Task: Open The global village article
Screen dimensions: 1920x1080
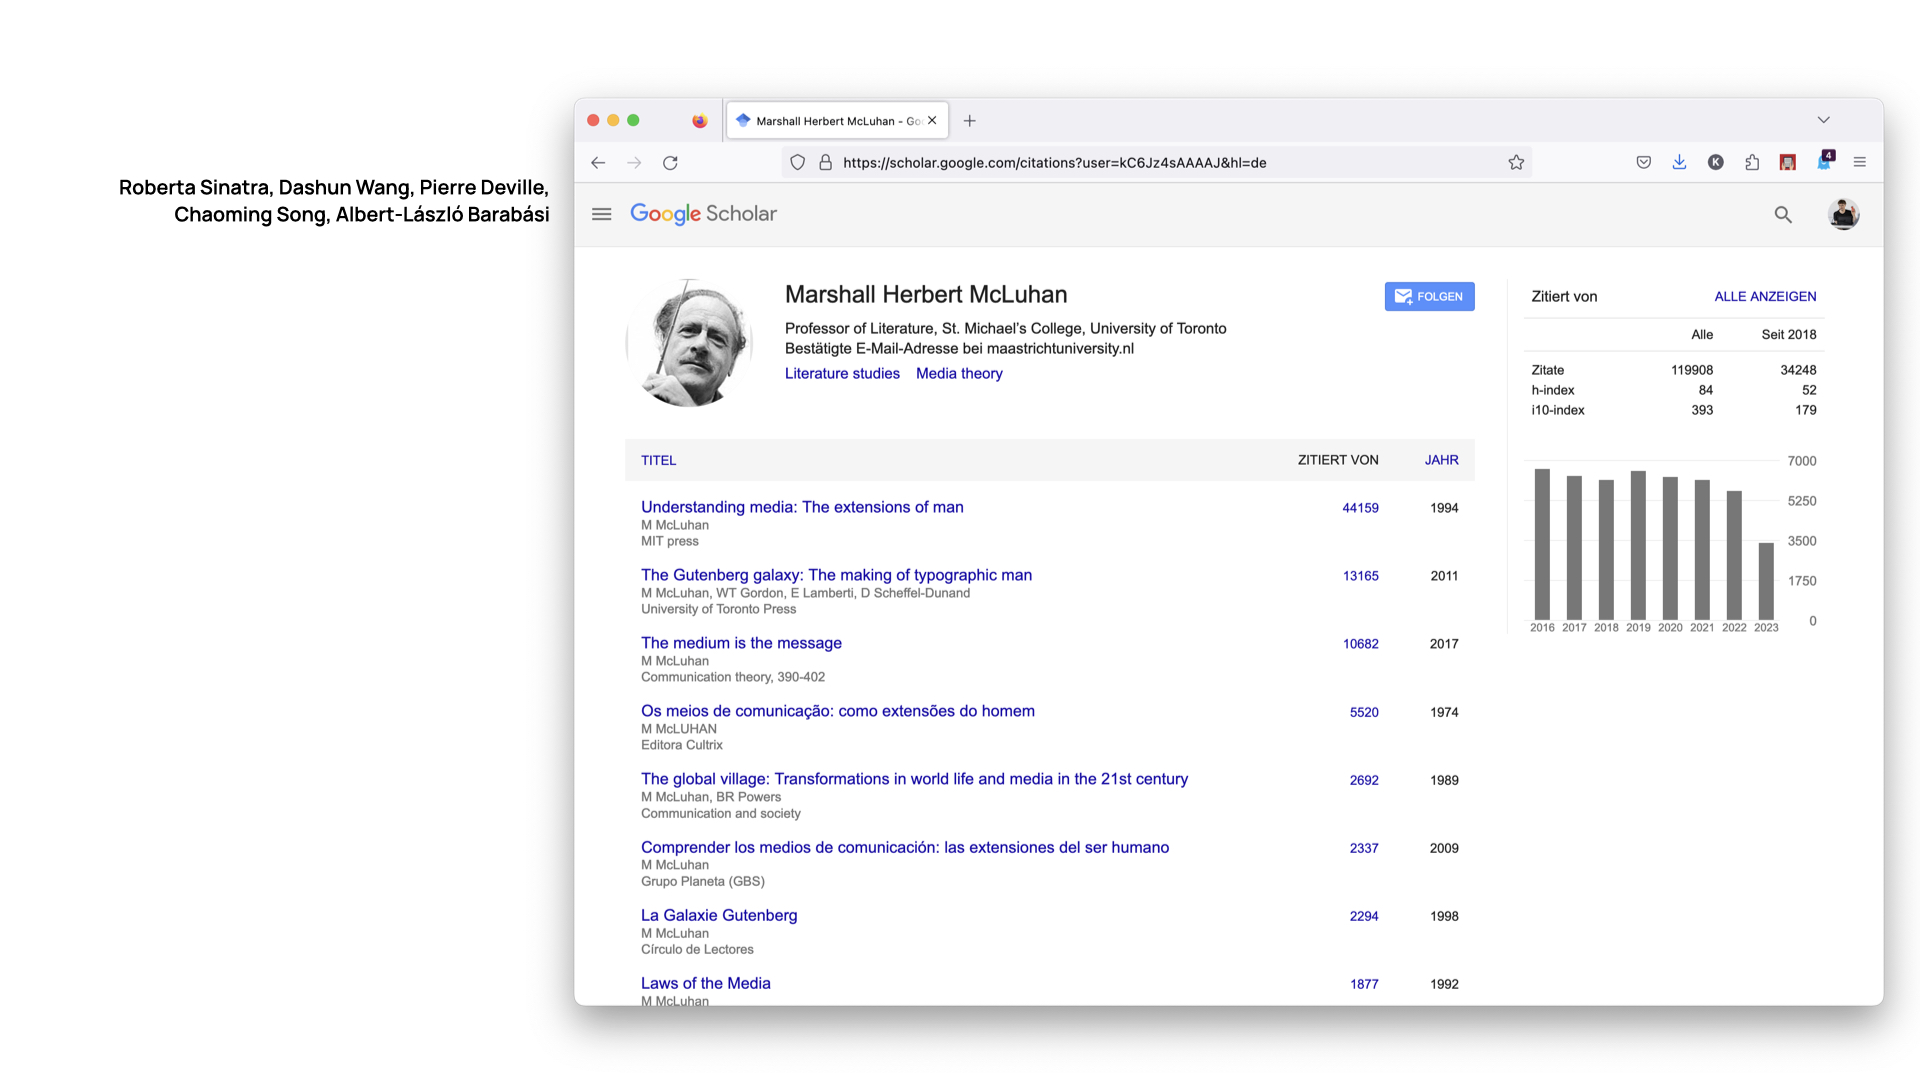Action: click(x=914, y=779)
